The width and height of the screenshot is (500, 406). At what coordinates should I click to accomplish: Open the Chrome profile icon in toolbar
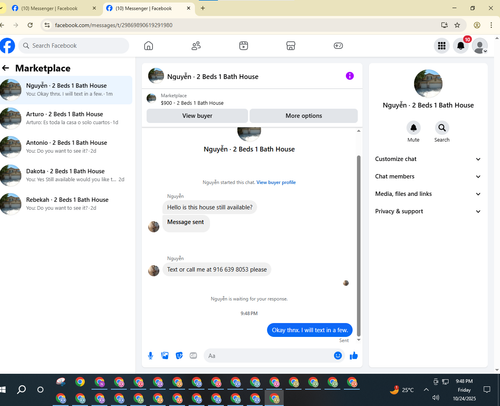(477, 25)
